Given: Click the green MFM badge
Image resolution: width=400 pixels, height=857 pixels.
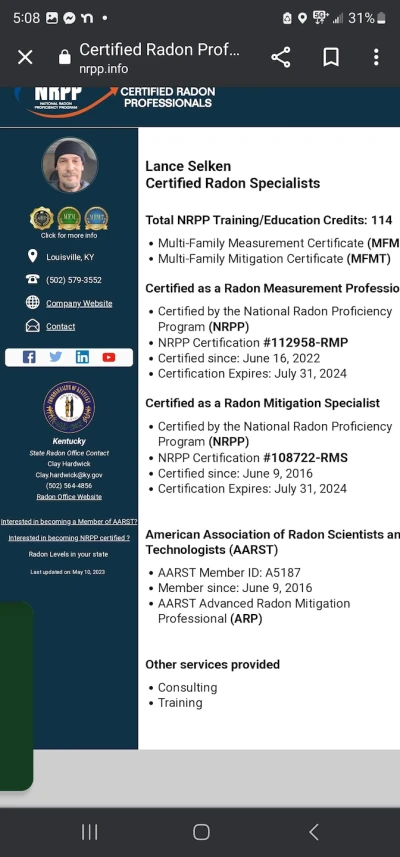Looking at the screenshot, I should point(69,218).
